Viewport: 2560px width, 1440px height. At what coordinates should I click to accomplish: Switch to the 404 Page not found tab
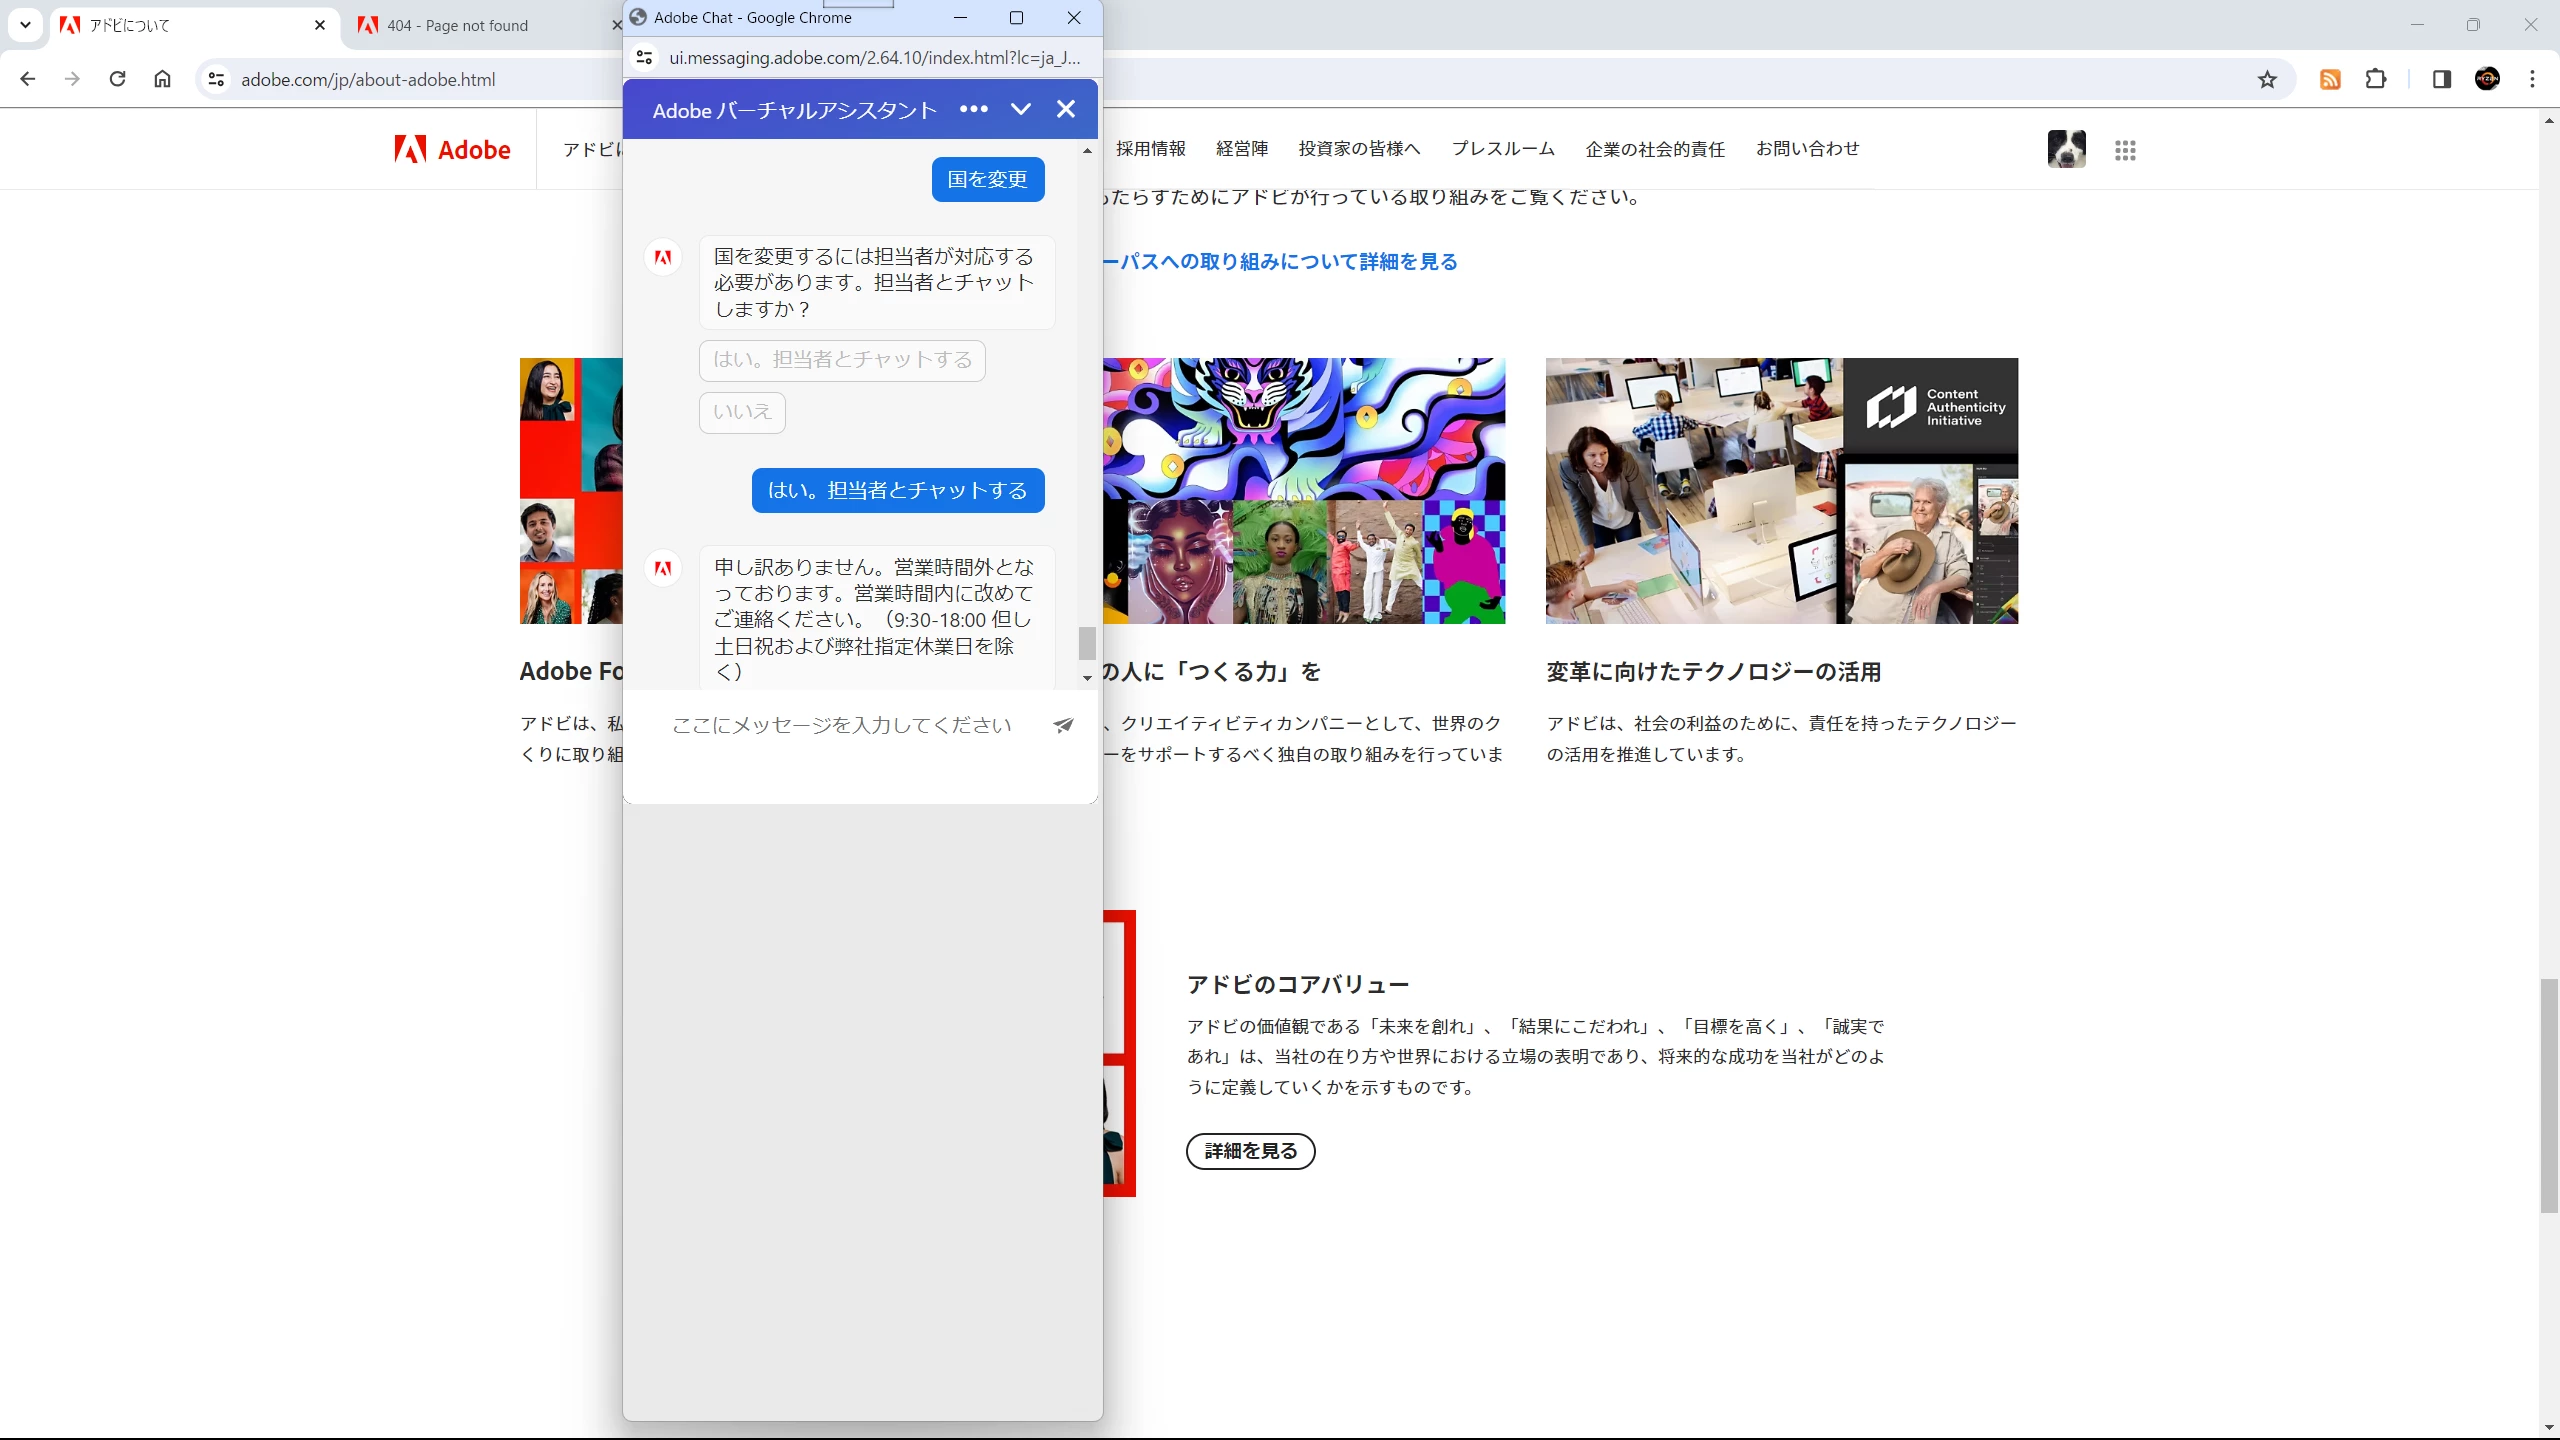point(457,26)
